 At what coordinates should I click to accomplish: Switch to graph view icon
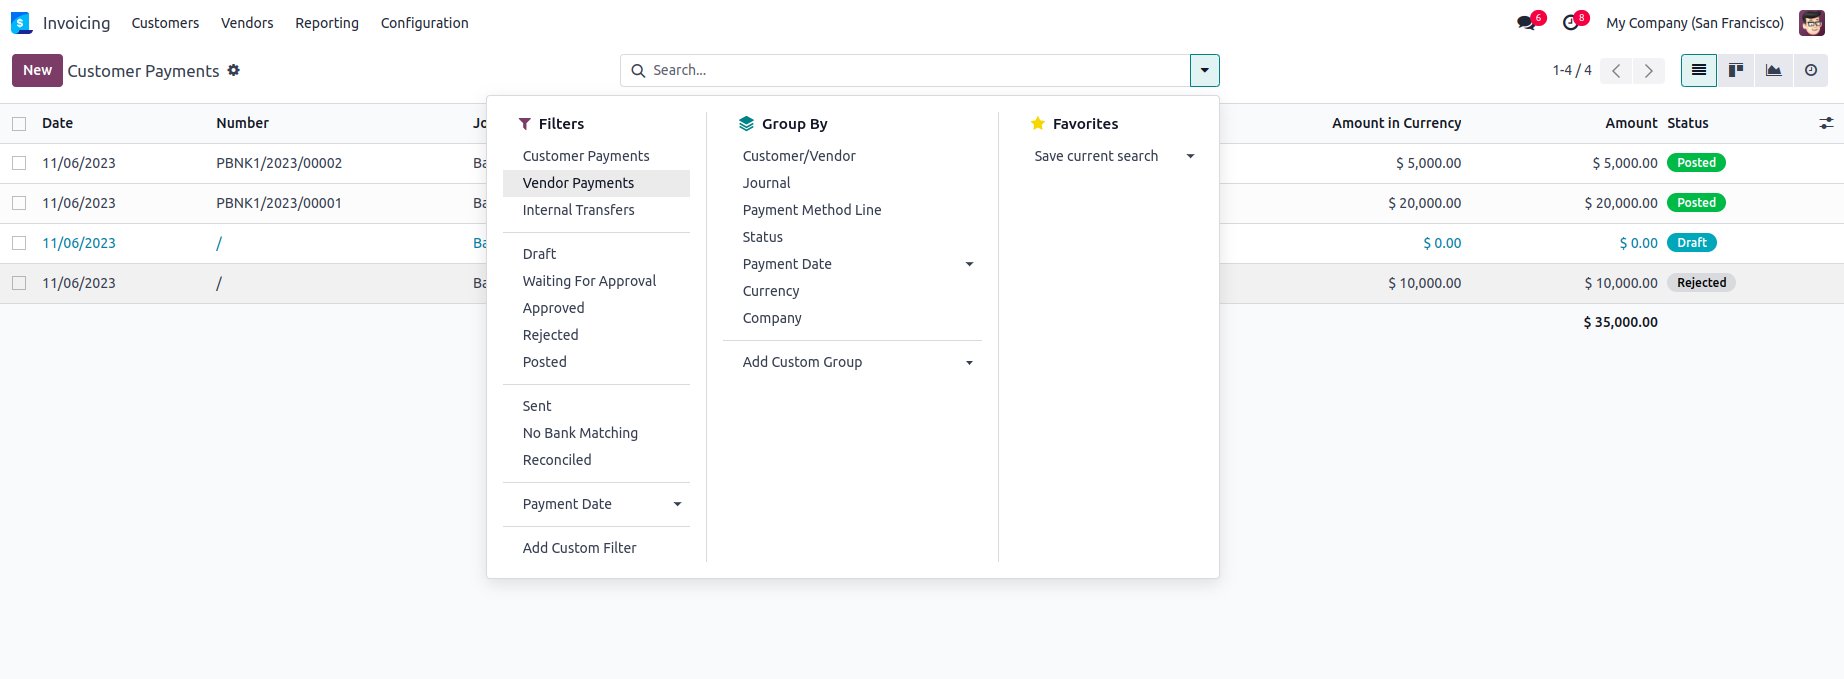(1773, 70)
